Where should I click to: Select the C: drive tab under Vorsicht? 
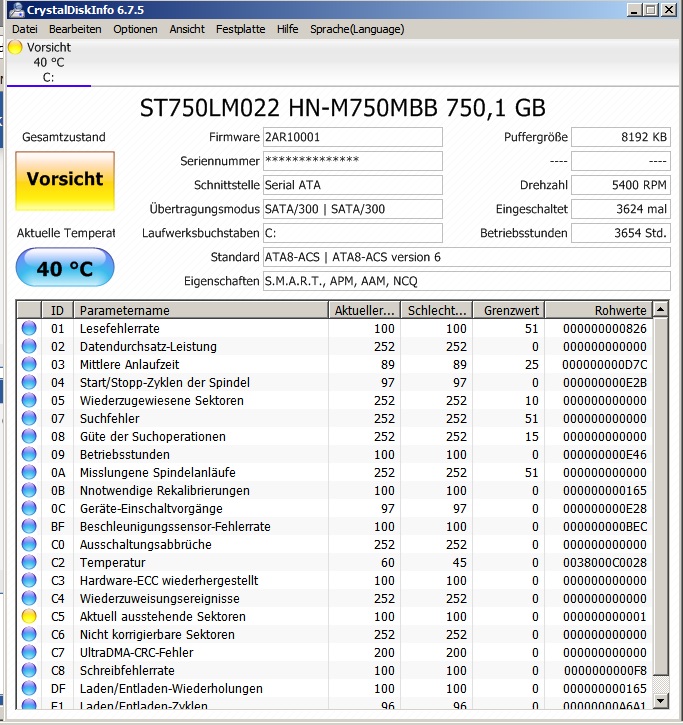(49, 62)
